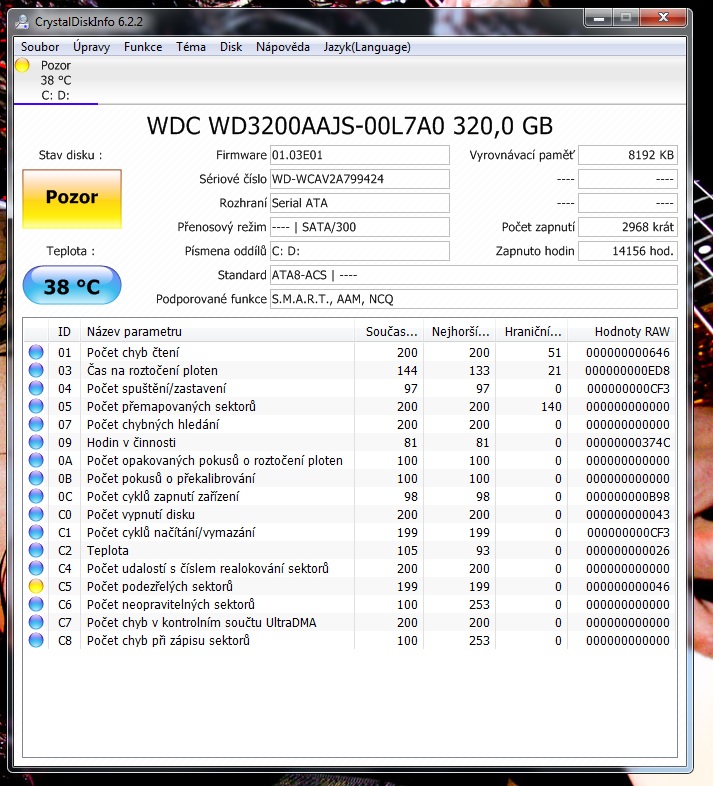Viewport: 713px width, 786px height.
Task: Click the blue status icon for attribute 05
Action: (x=37, y=406)
